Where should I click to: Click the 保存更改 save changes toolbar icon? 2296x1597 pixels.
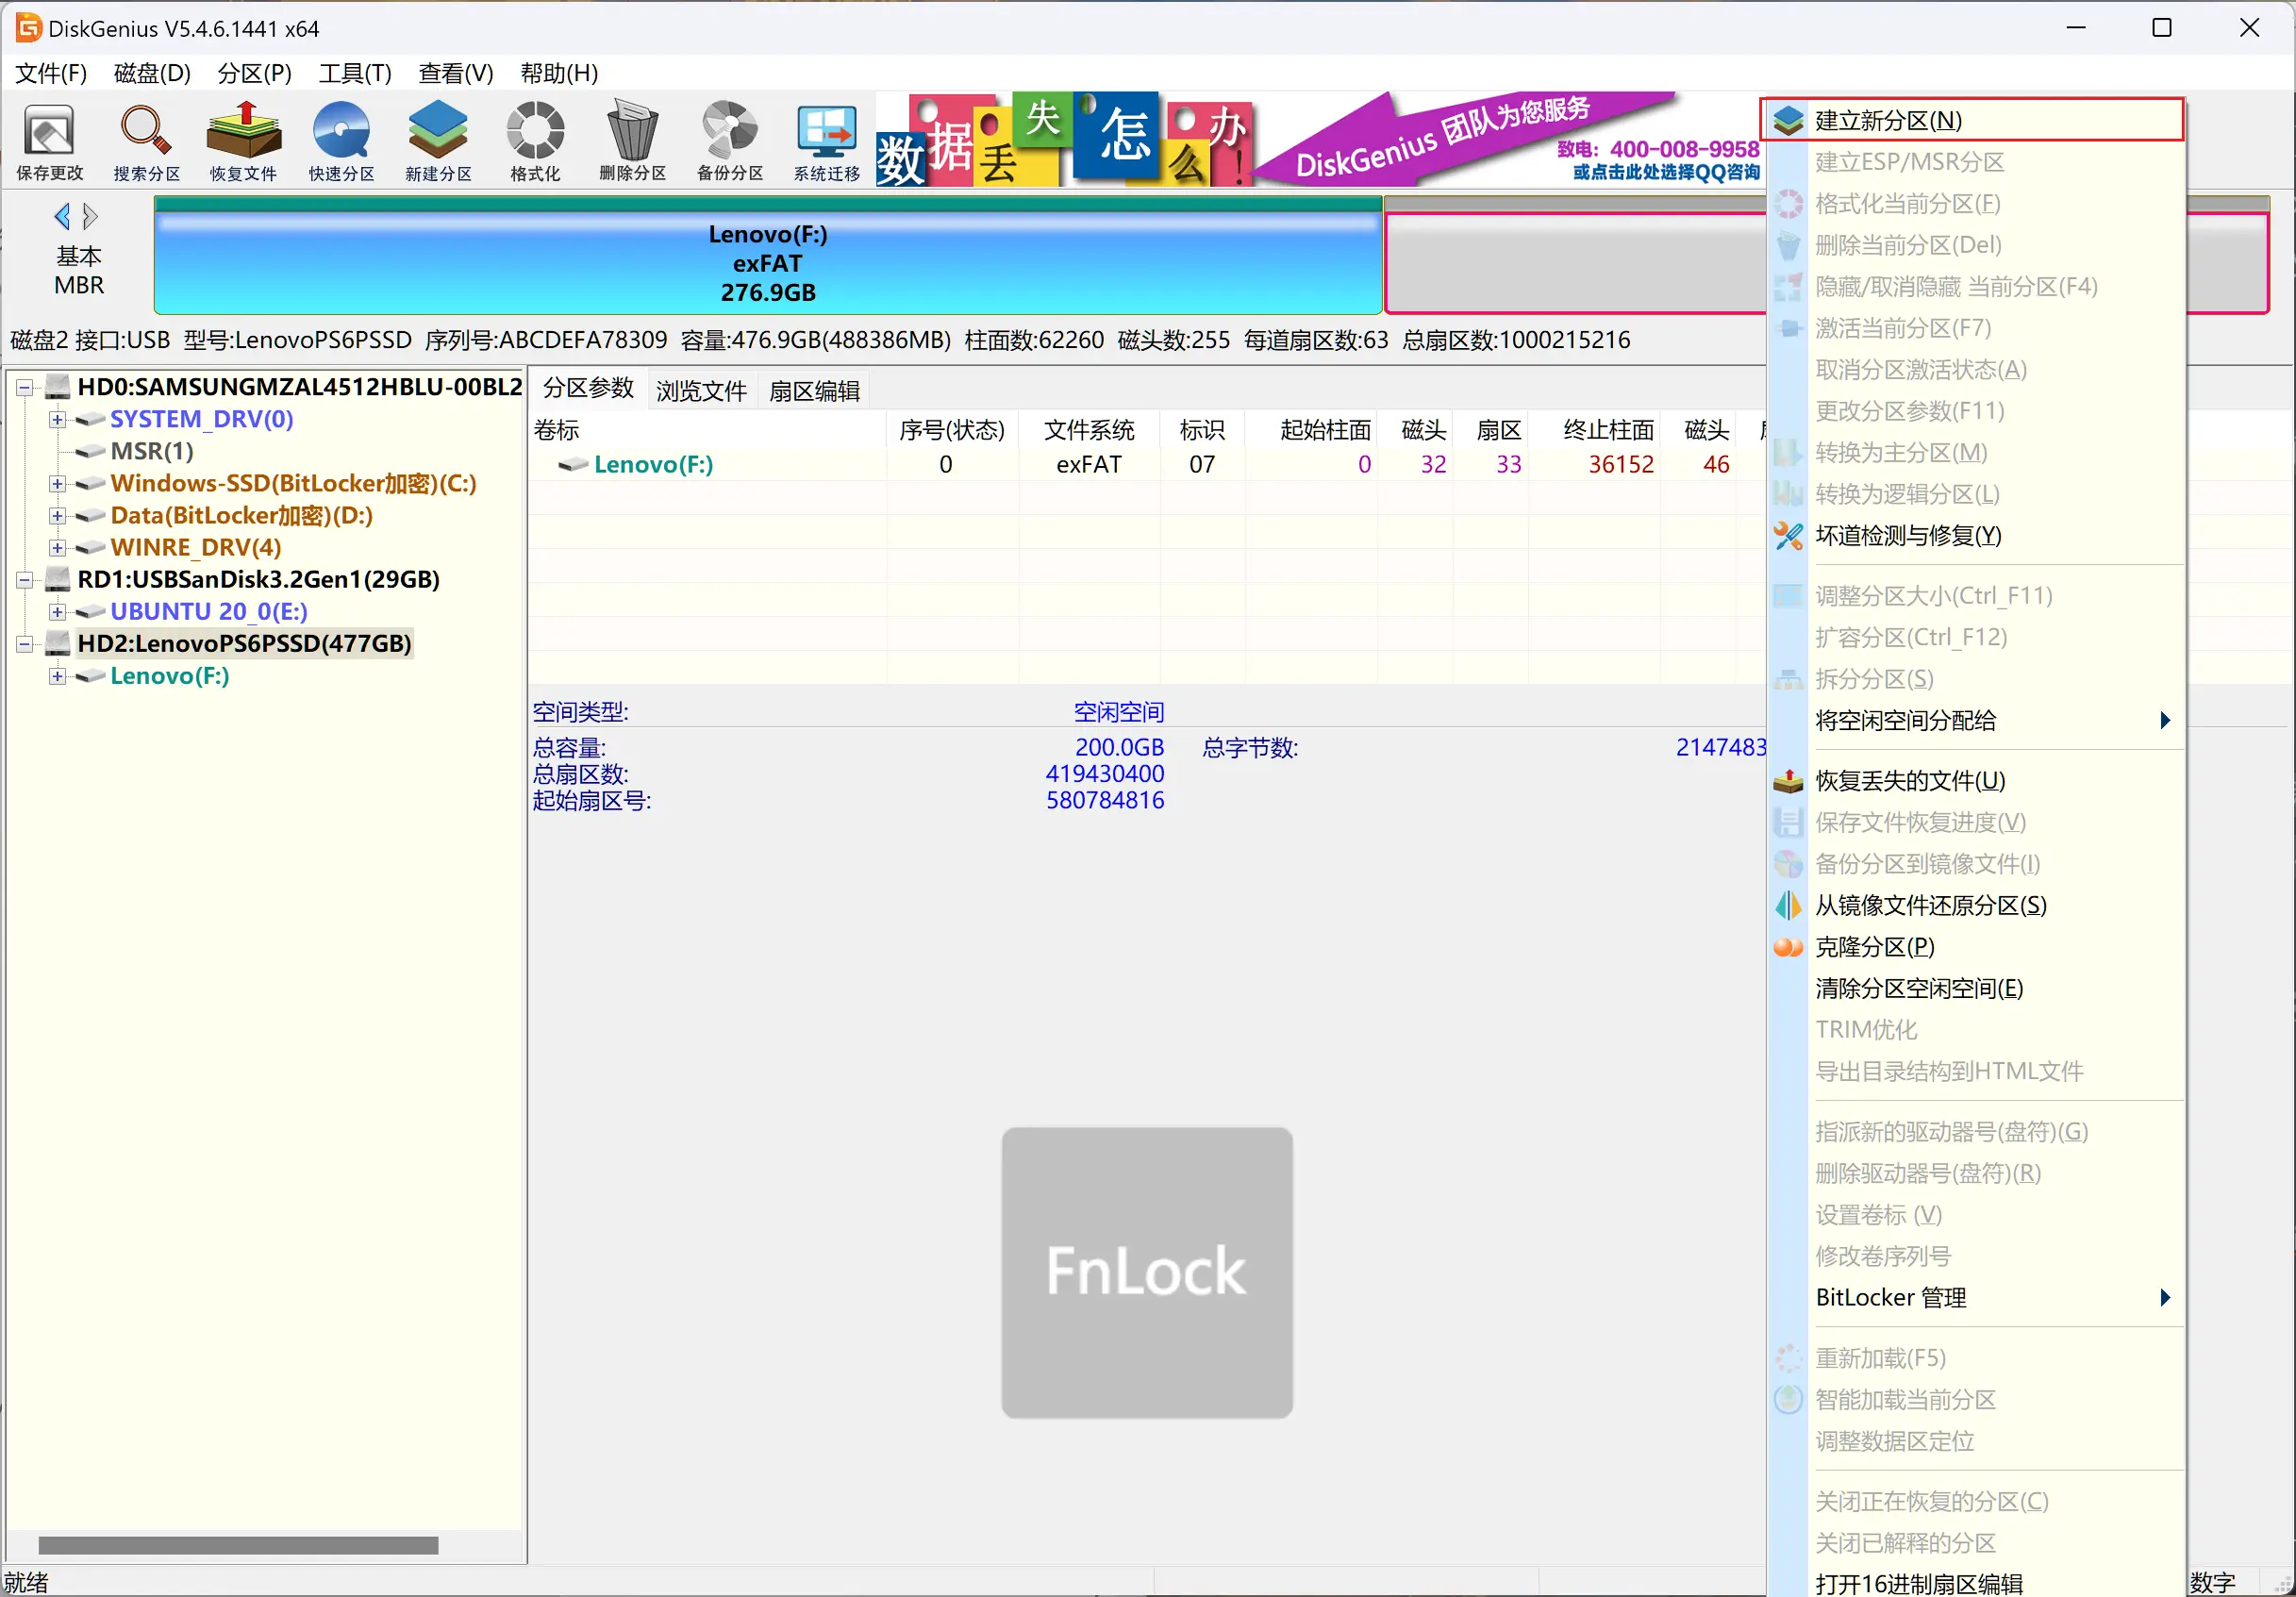tap(50, 142)
